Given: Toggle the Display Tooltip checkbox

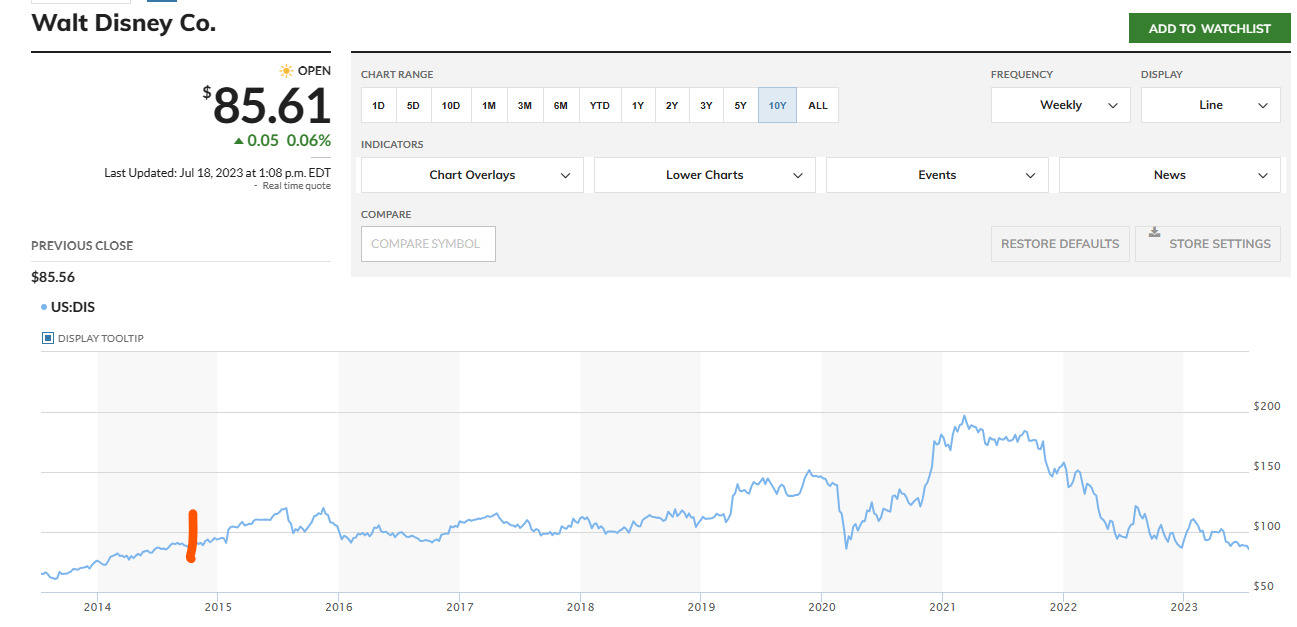Looking at the screenshot, I should (x=47, y=338).
